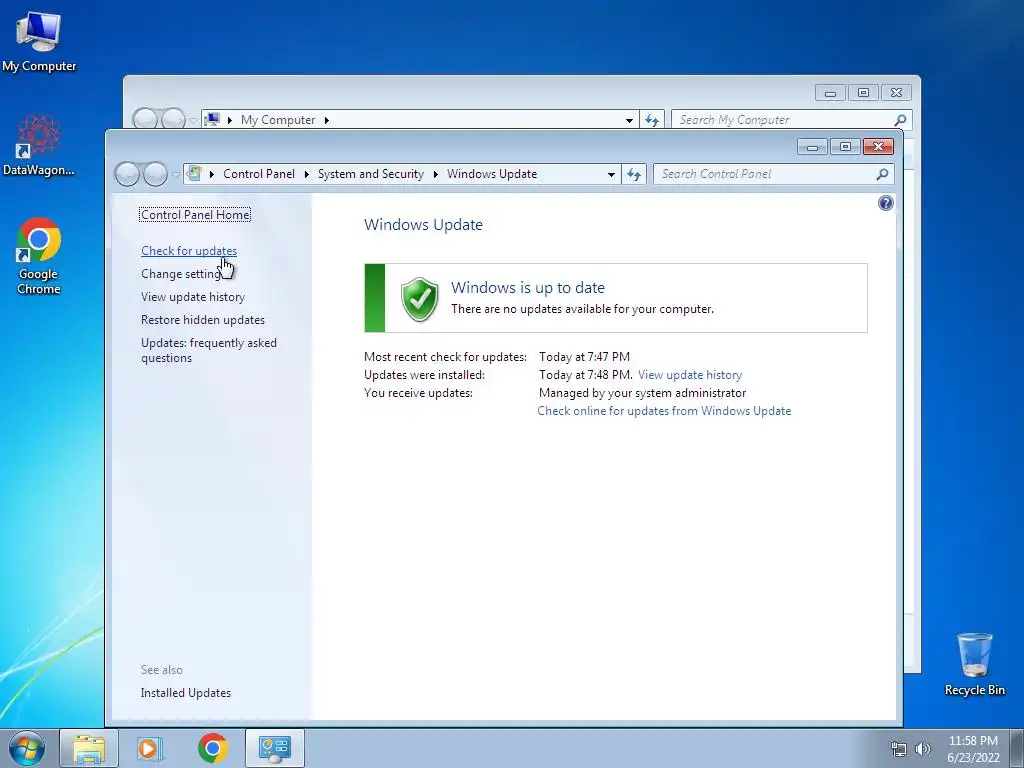The height and width of the screenshot is (768, 1024).
Task: Expand the arrow before Control Panel breadcrumb
Action: [x=212, y=174]
